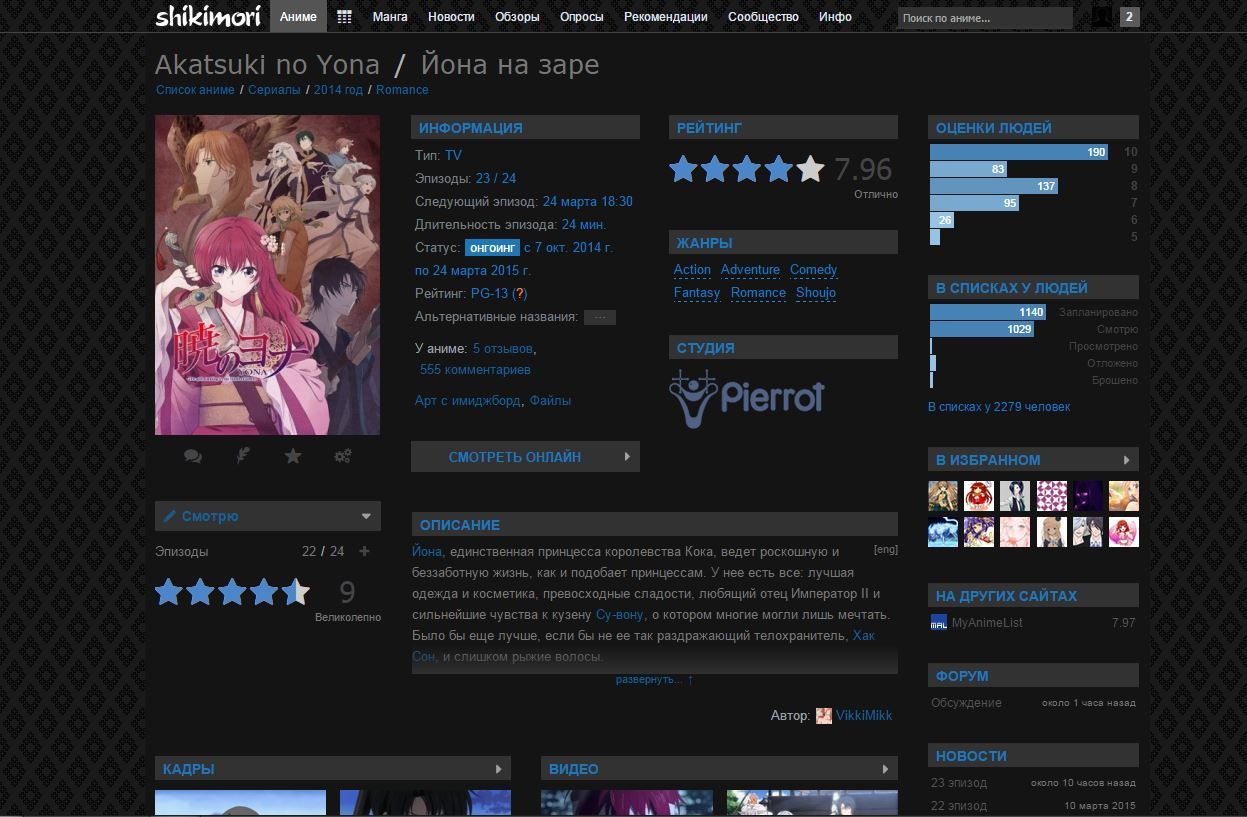Expand description via развернуть link
This screenshot has width=1247, height=817.
[x=655, y=680]
